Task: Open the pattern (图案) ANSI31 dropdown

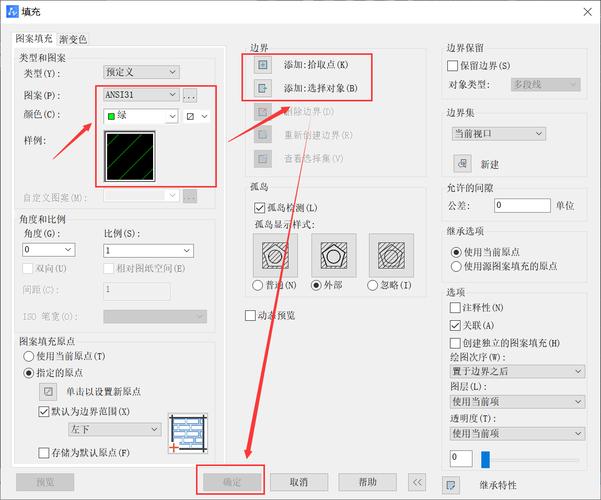Action: pyautogui.click(x=141, y=95)
